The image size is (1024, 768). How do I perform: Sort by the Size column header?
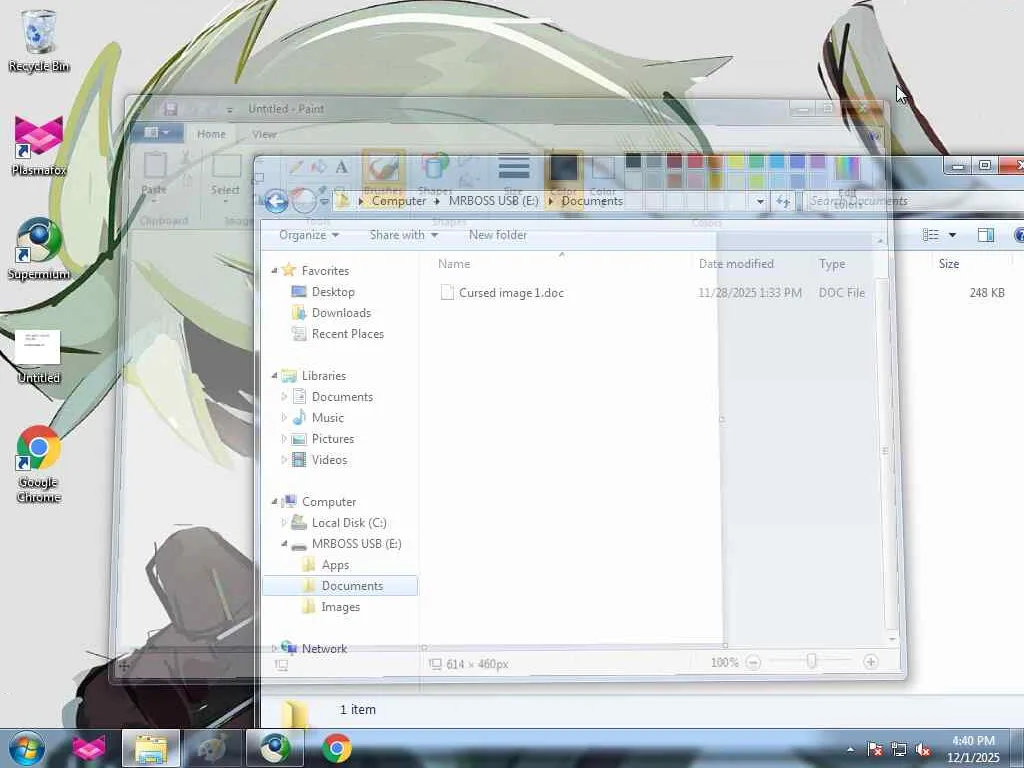948,264
